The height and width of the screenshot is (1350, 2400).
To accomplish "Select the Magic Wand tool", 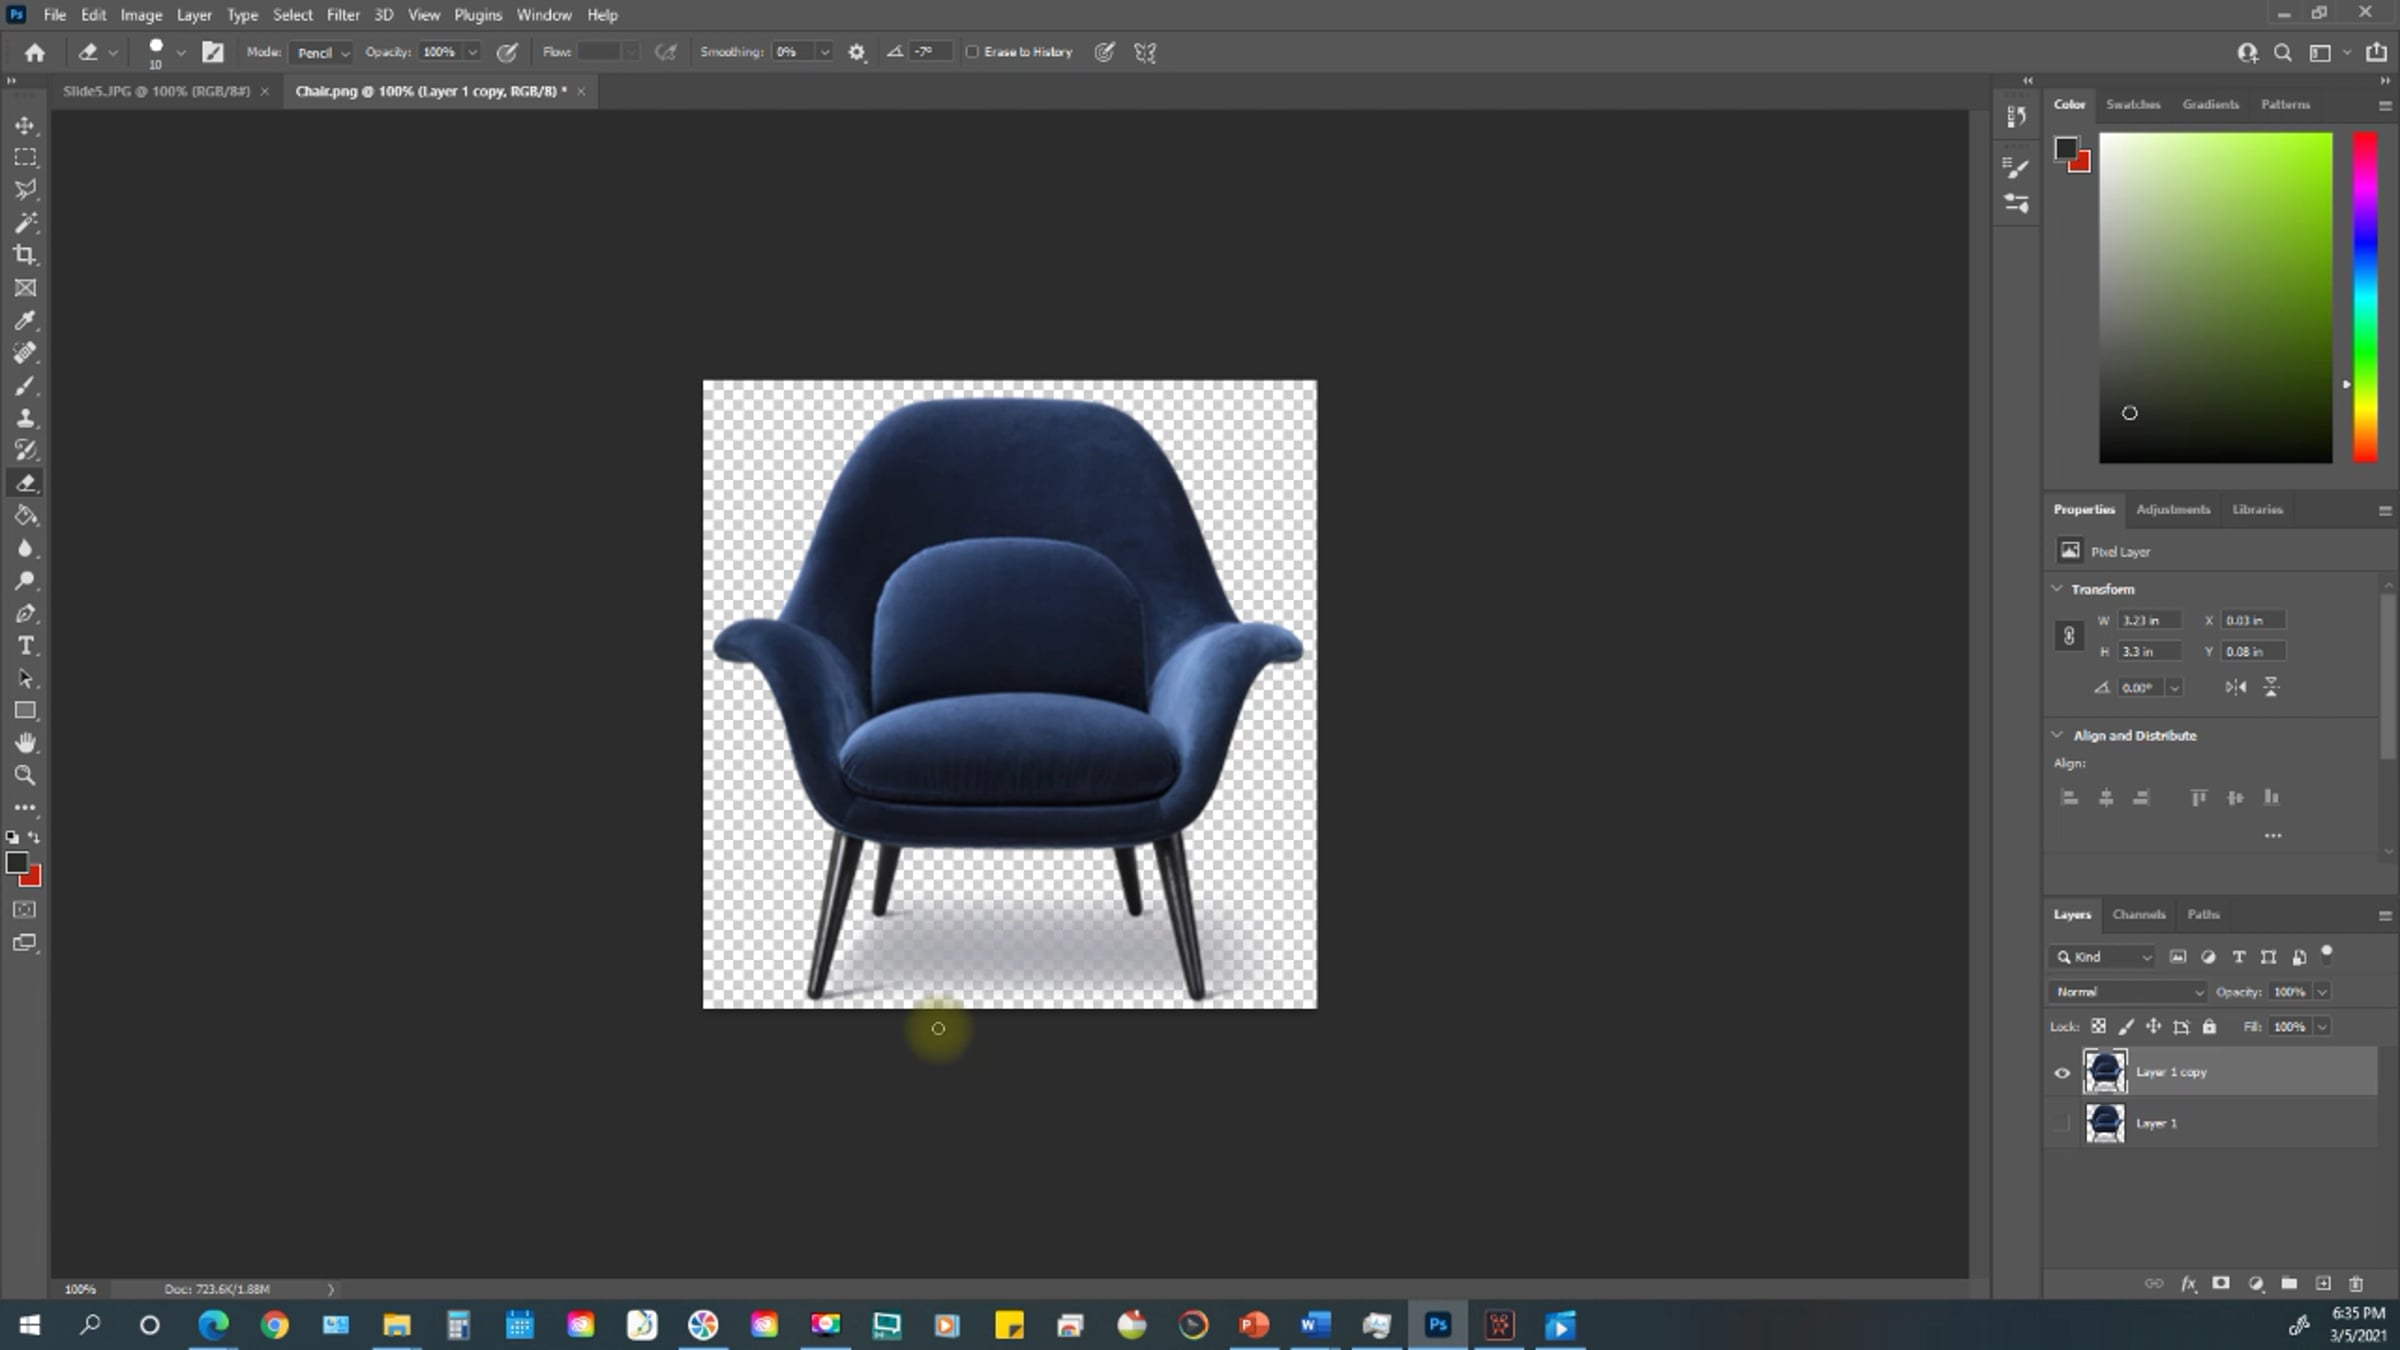I will coord(25,222).
